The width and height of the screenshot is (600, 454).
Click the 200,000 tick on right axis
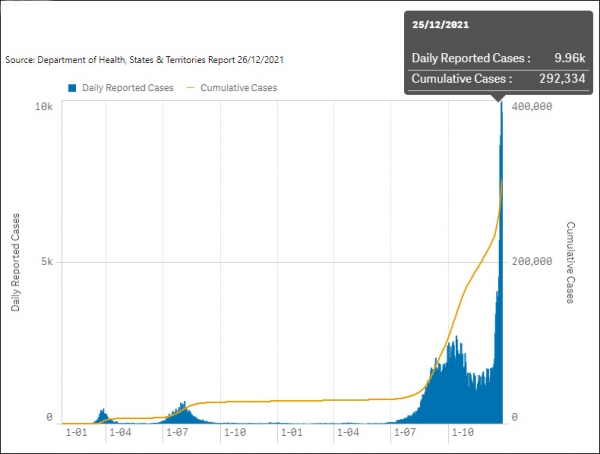(x=532, y=262)
